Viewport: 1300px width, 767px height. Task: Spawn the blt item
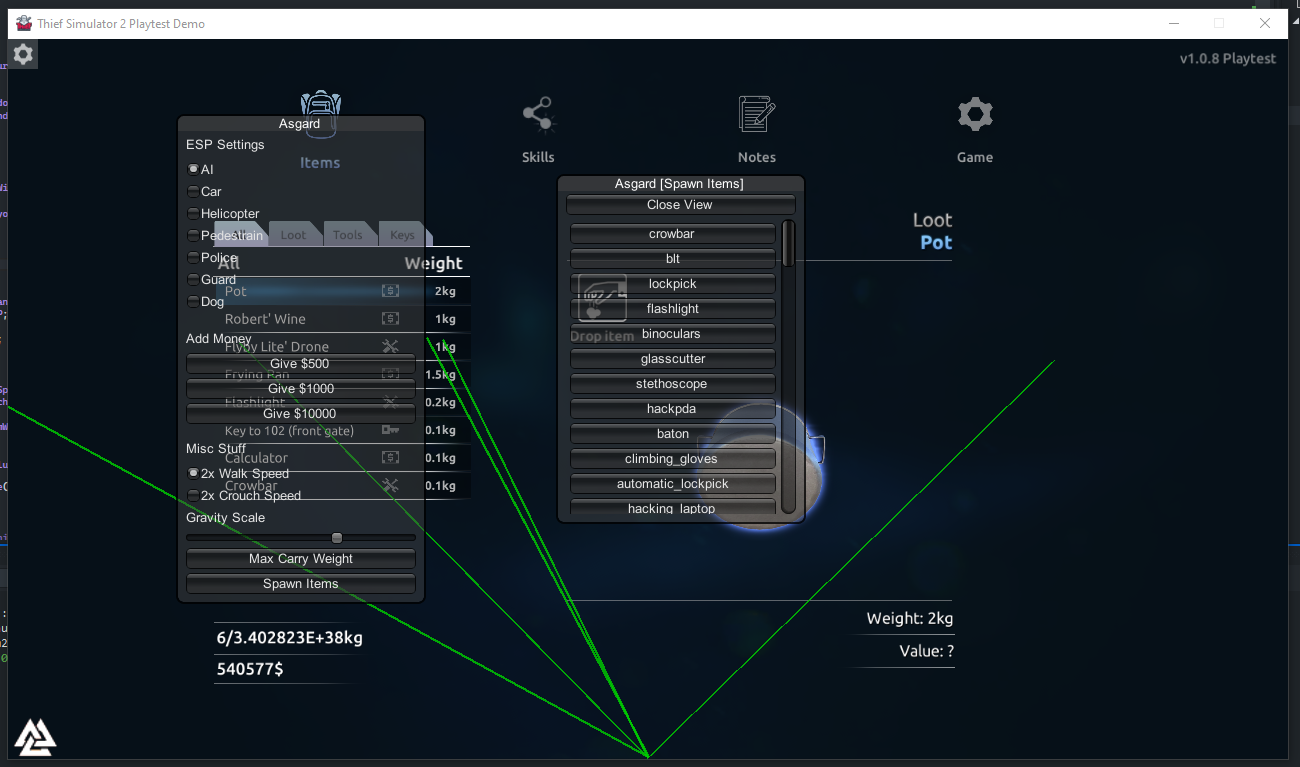pyautogui.click(x=672, y=259)
